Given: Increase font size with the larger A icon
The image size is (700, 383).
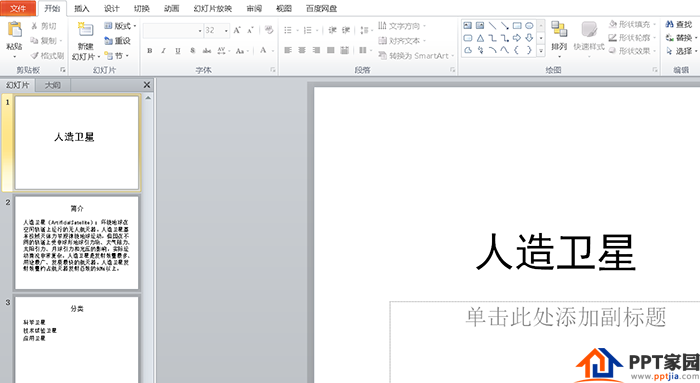Looking at the screenshot, I should click(237, 30).
